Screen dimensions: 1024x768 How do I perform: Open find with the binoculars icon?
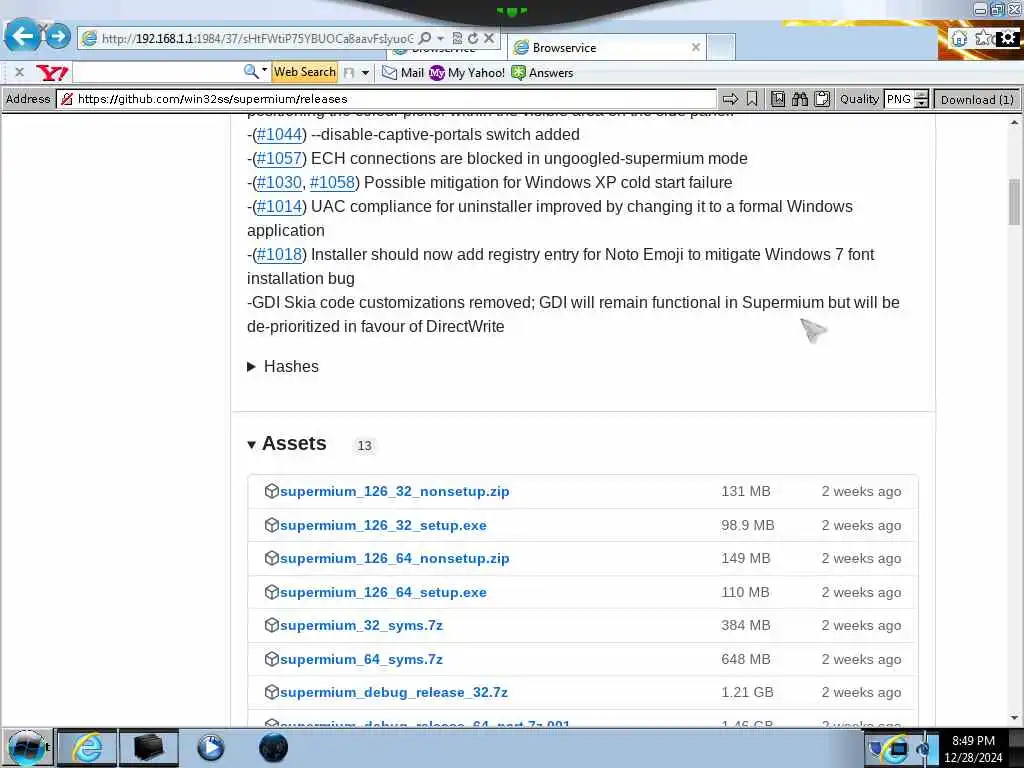click(800, 99)
